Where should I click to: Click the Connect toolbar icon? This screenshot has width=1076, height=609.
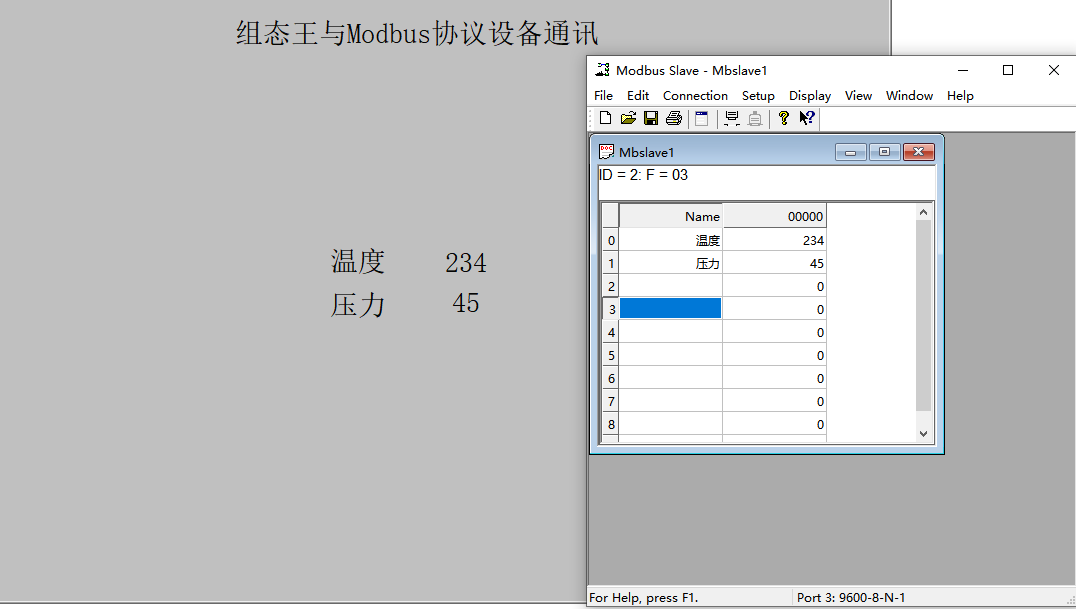(732, 118)
